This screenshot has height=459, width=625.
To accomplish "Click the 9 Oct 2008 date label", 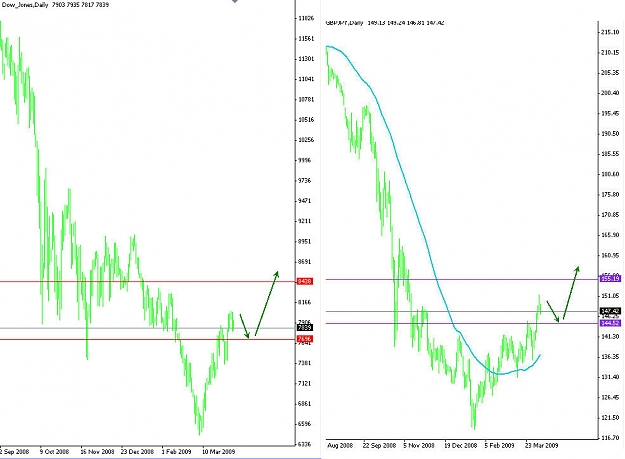I will click(54, 451).
